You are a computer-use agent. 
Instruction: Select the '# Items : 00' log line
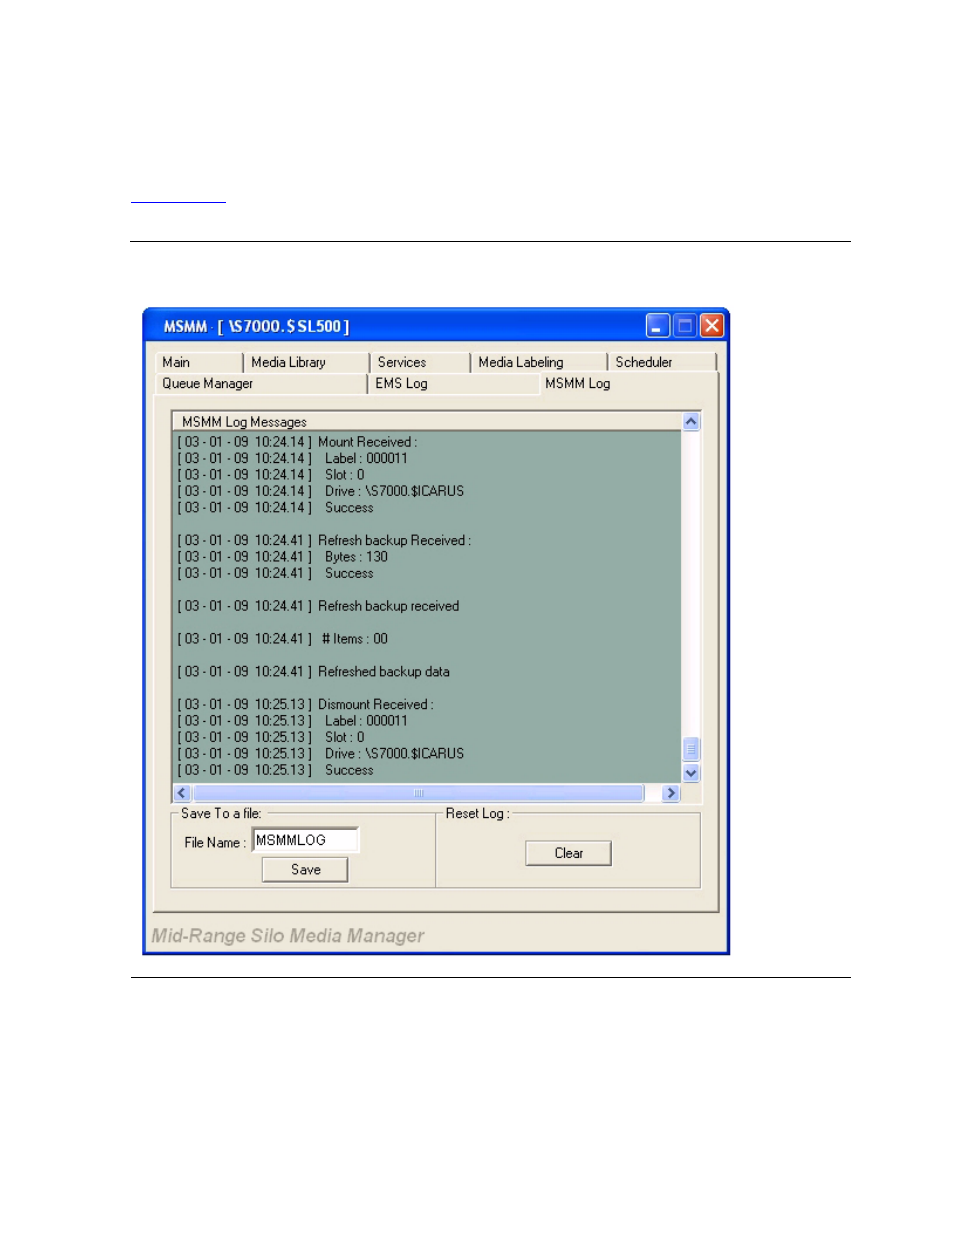point(282,639)
